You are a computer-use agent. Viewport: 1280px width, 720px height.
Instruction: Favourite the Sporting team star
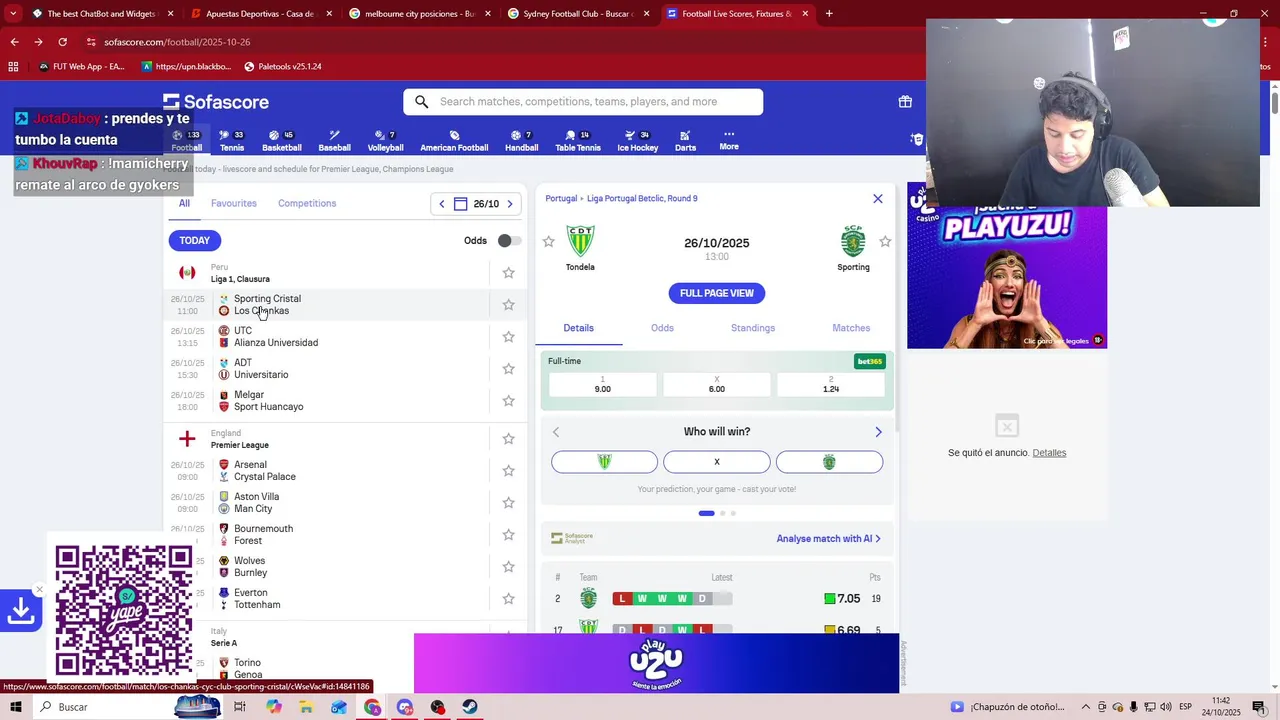click(x=885, y=242)
